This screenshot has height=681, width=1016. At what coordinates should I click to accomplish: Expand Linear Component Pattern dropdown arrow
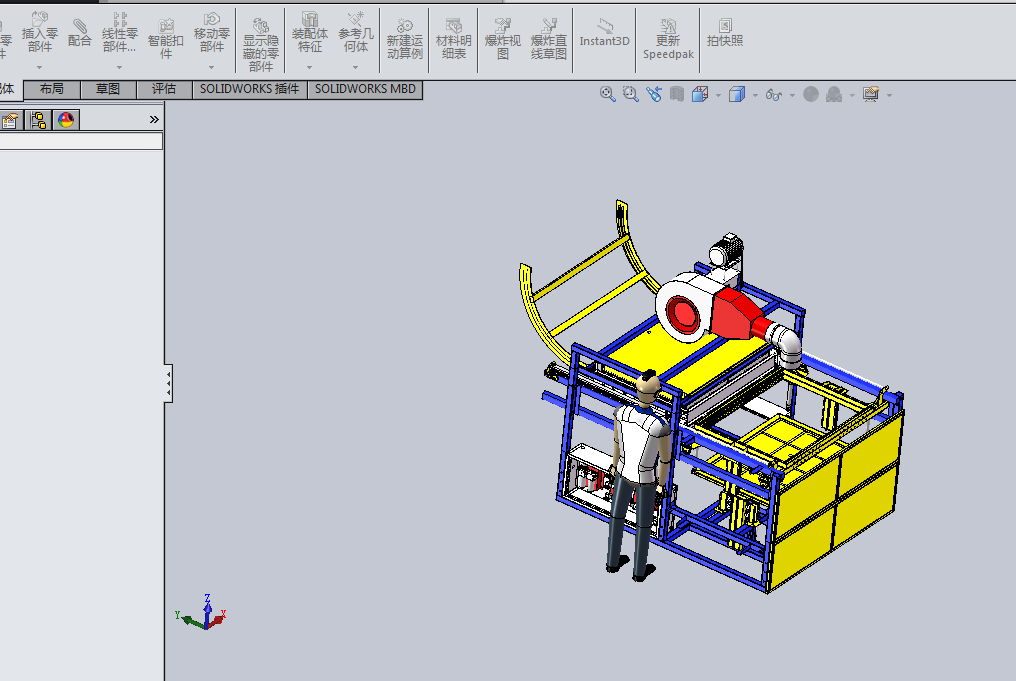119,67
